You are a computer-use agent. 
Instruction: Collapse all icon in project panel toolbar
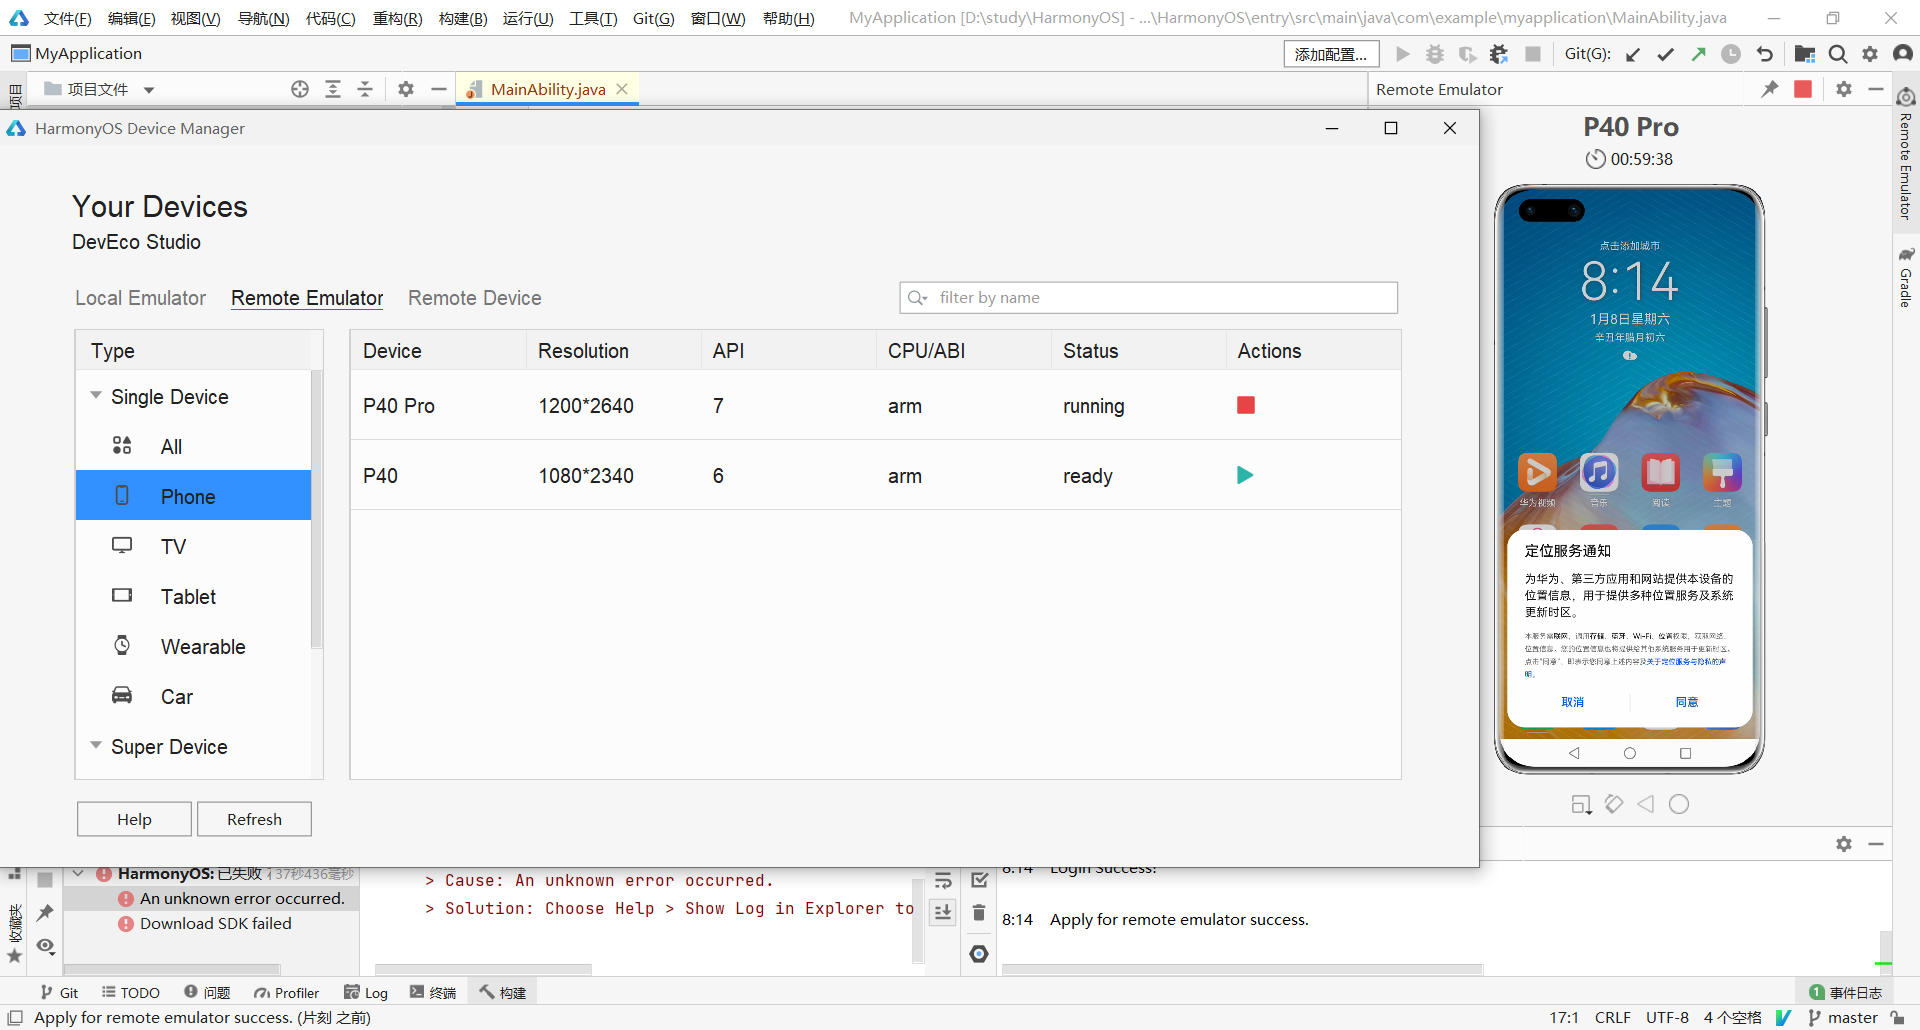(365, 89)
